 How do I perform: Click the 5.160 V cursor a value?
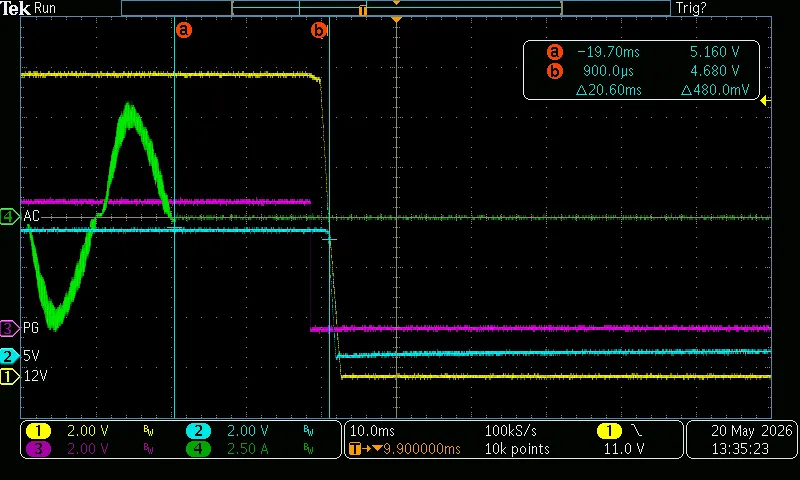click(714, 52)
